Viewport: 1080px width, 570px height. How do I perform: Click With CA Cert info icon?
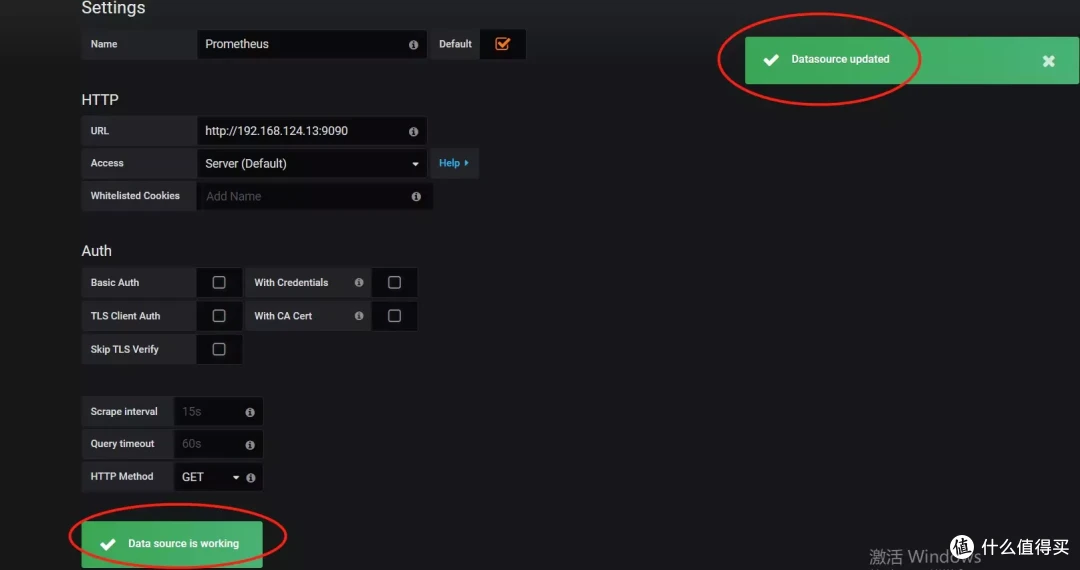point(359,316)
